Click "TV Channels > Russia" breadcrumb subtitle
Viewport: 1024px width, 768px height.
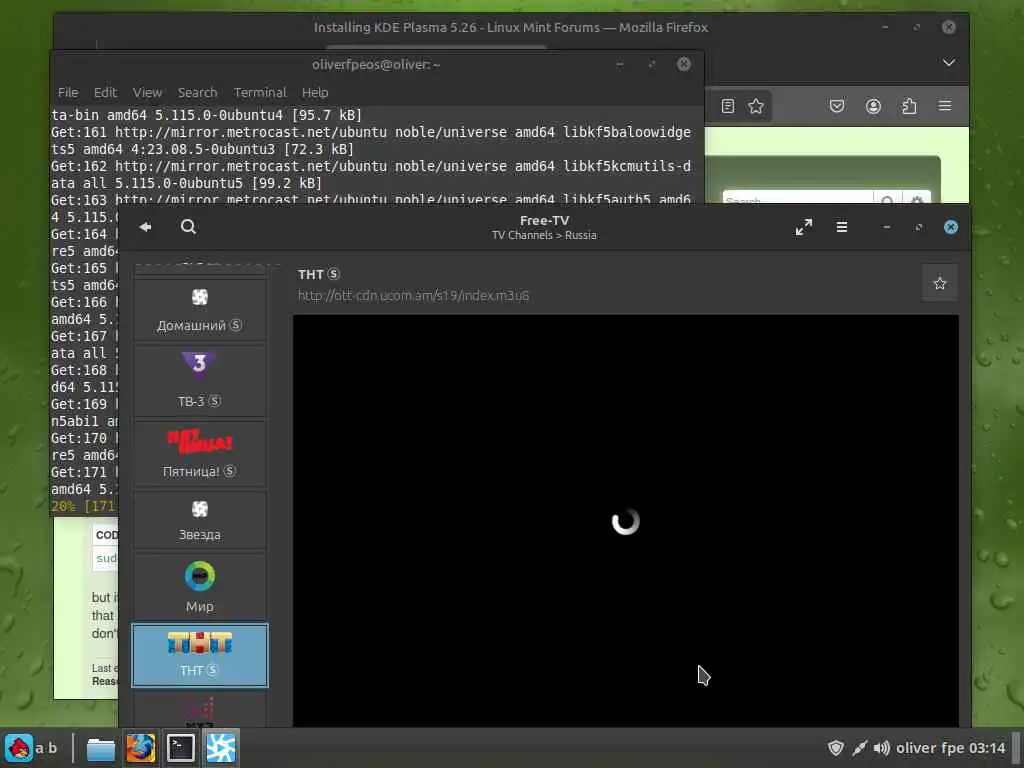point(544,235)
